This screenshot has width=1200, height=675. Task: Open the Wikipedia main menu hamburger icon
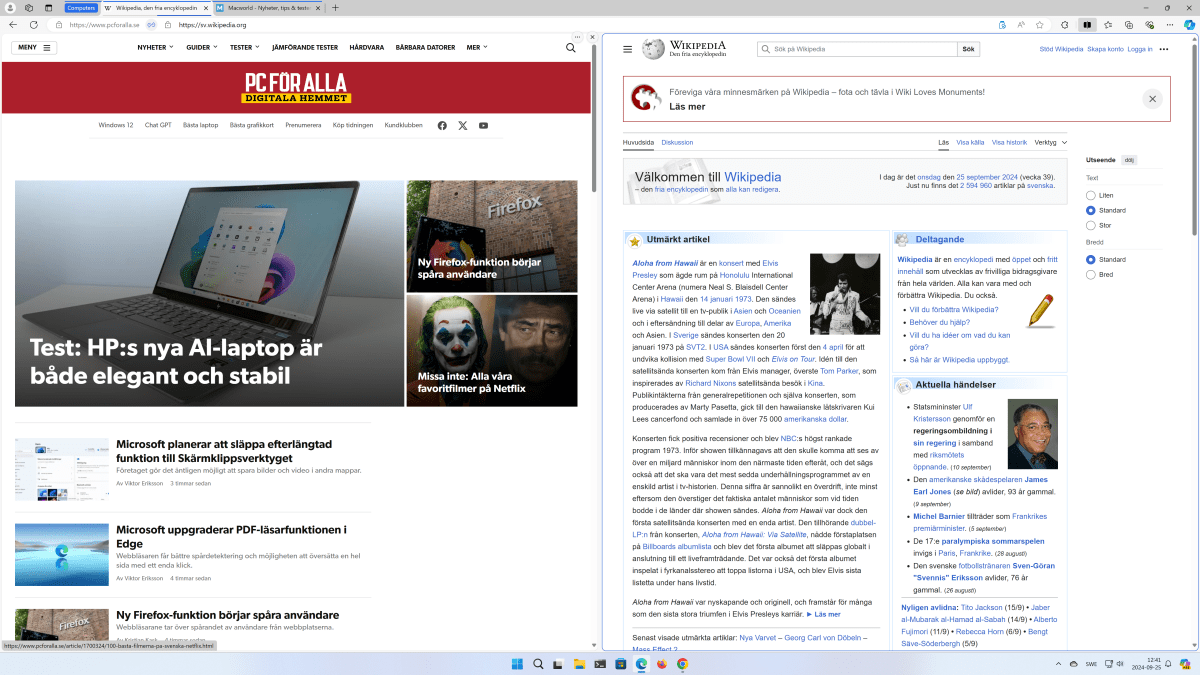click(x=627, y=49)
